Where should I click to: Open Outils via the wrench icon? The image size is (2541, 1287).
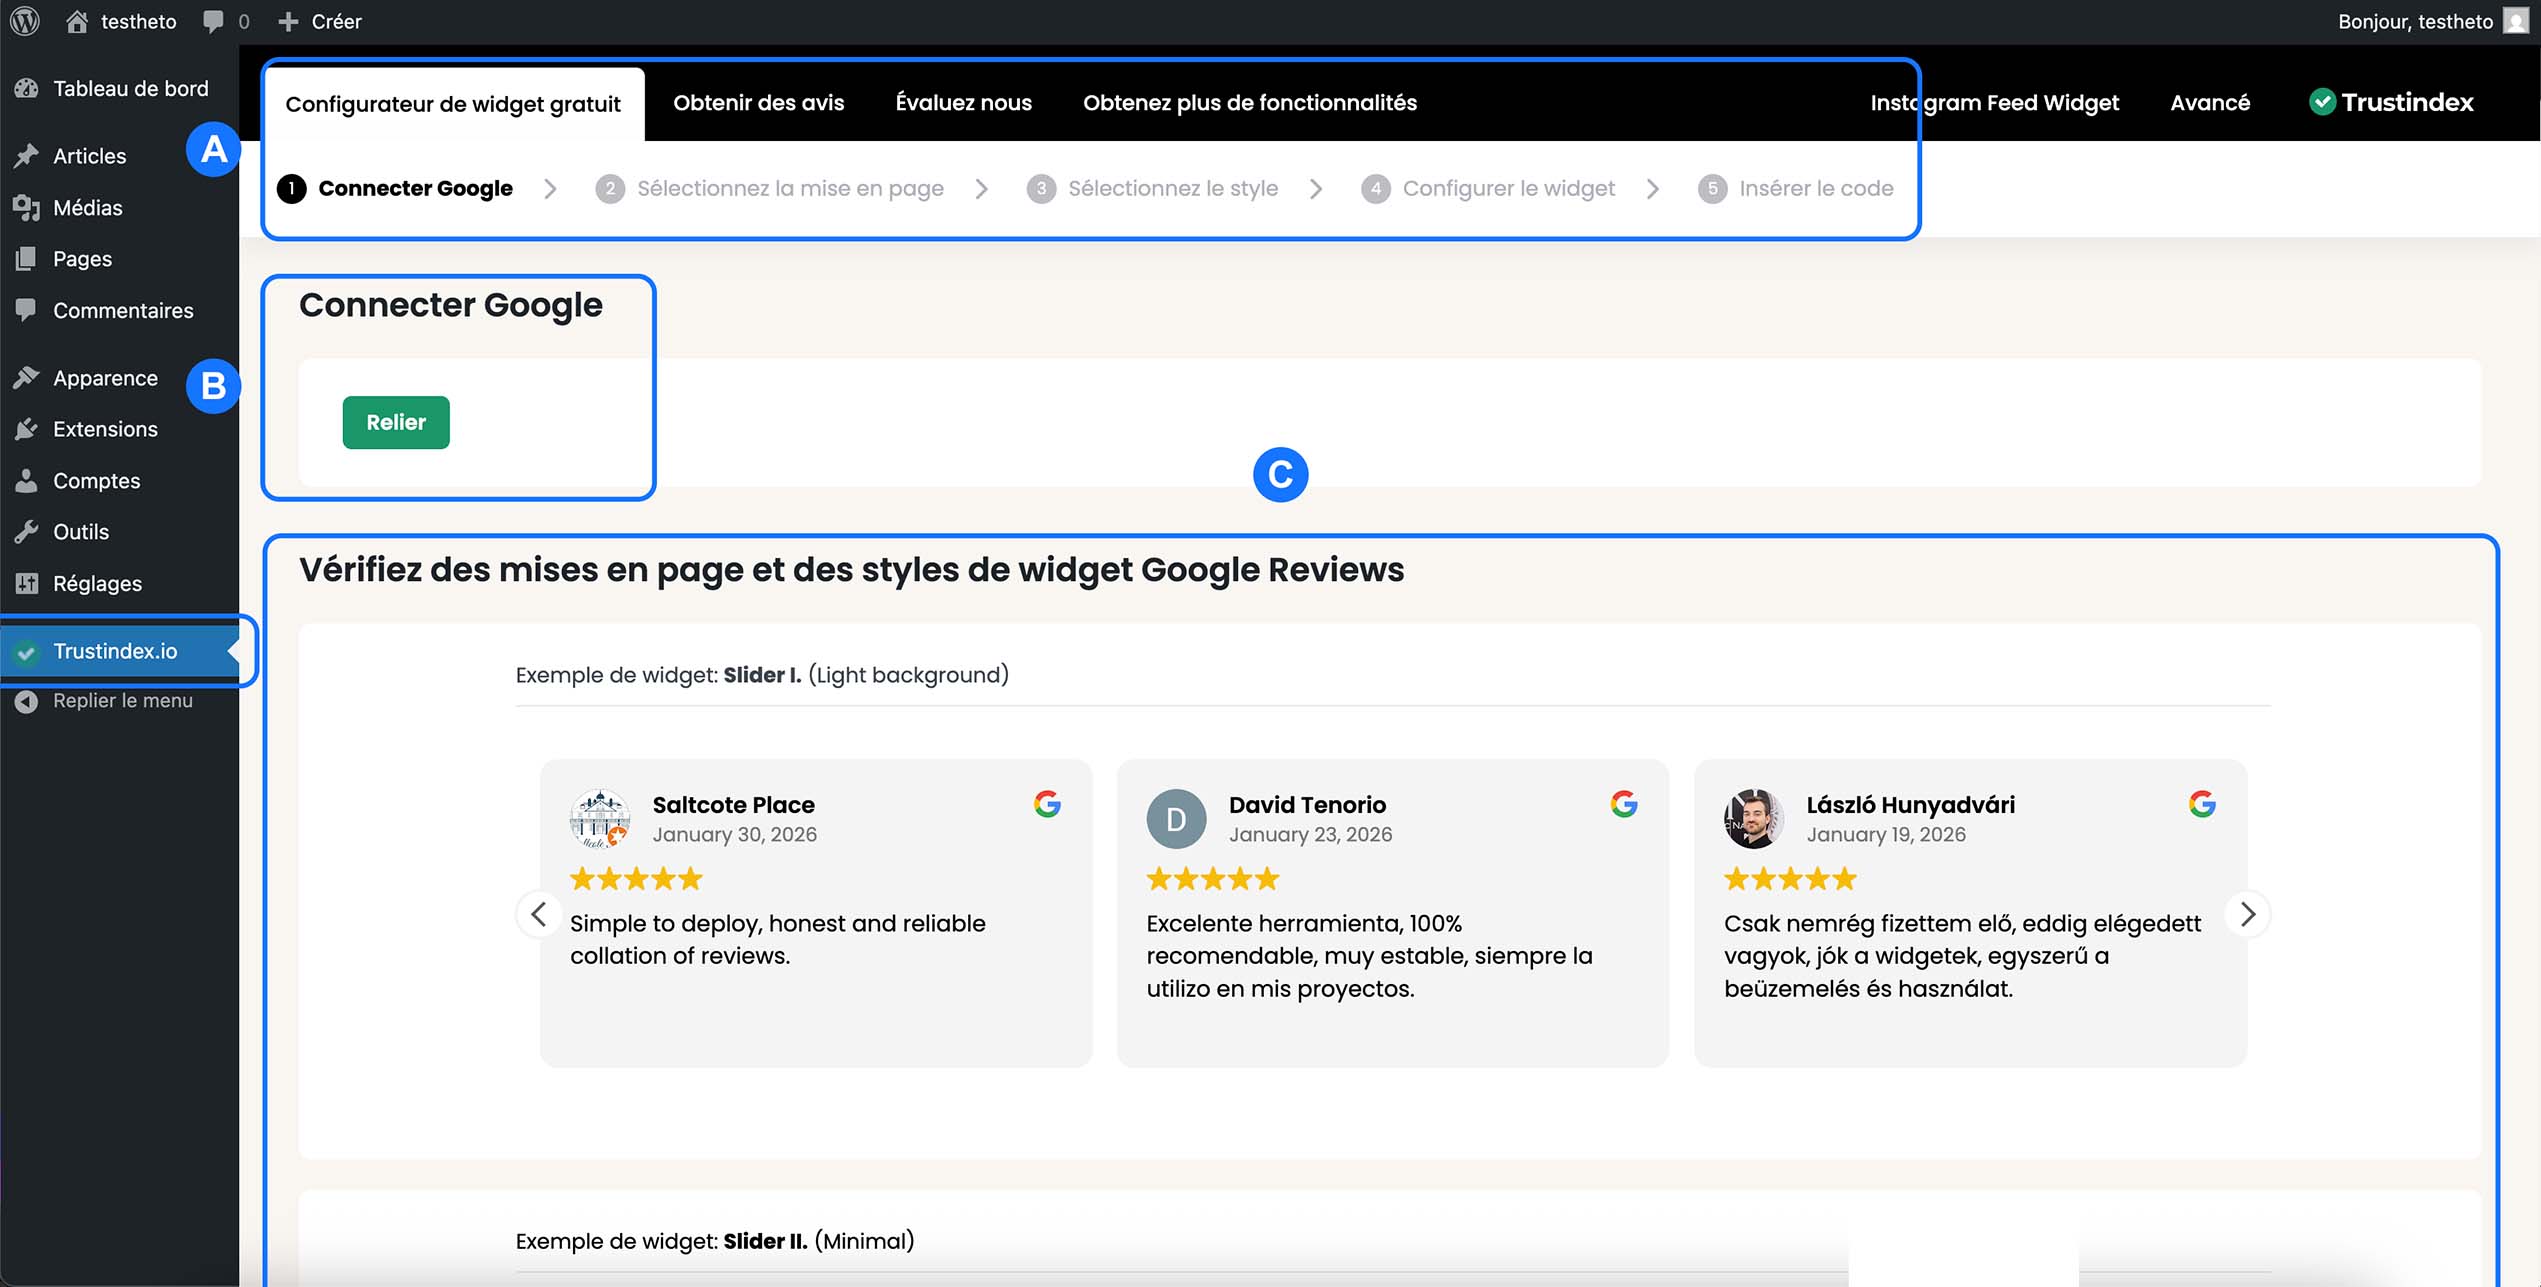click(27, 531)
